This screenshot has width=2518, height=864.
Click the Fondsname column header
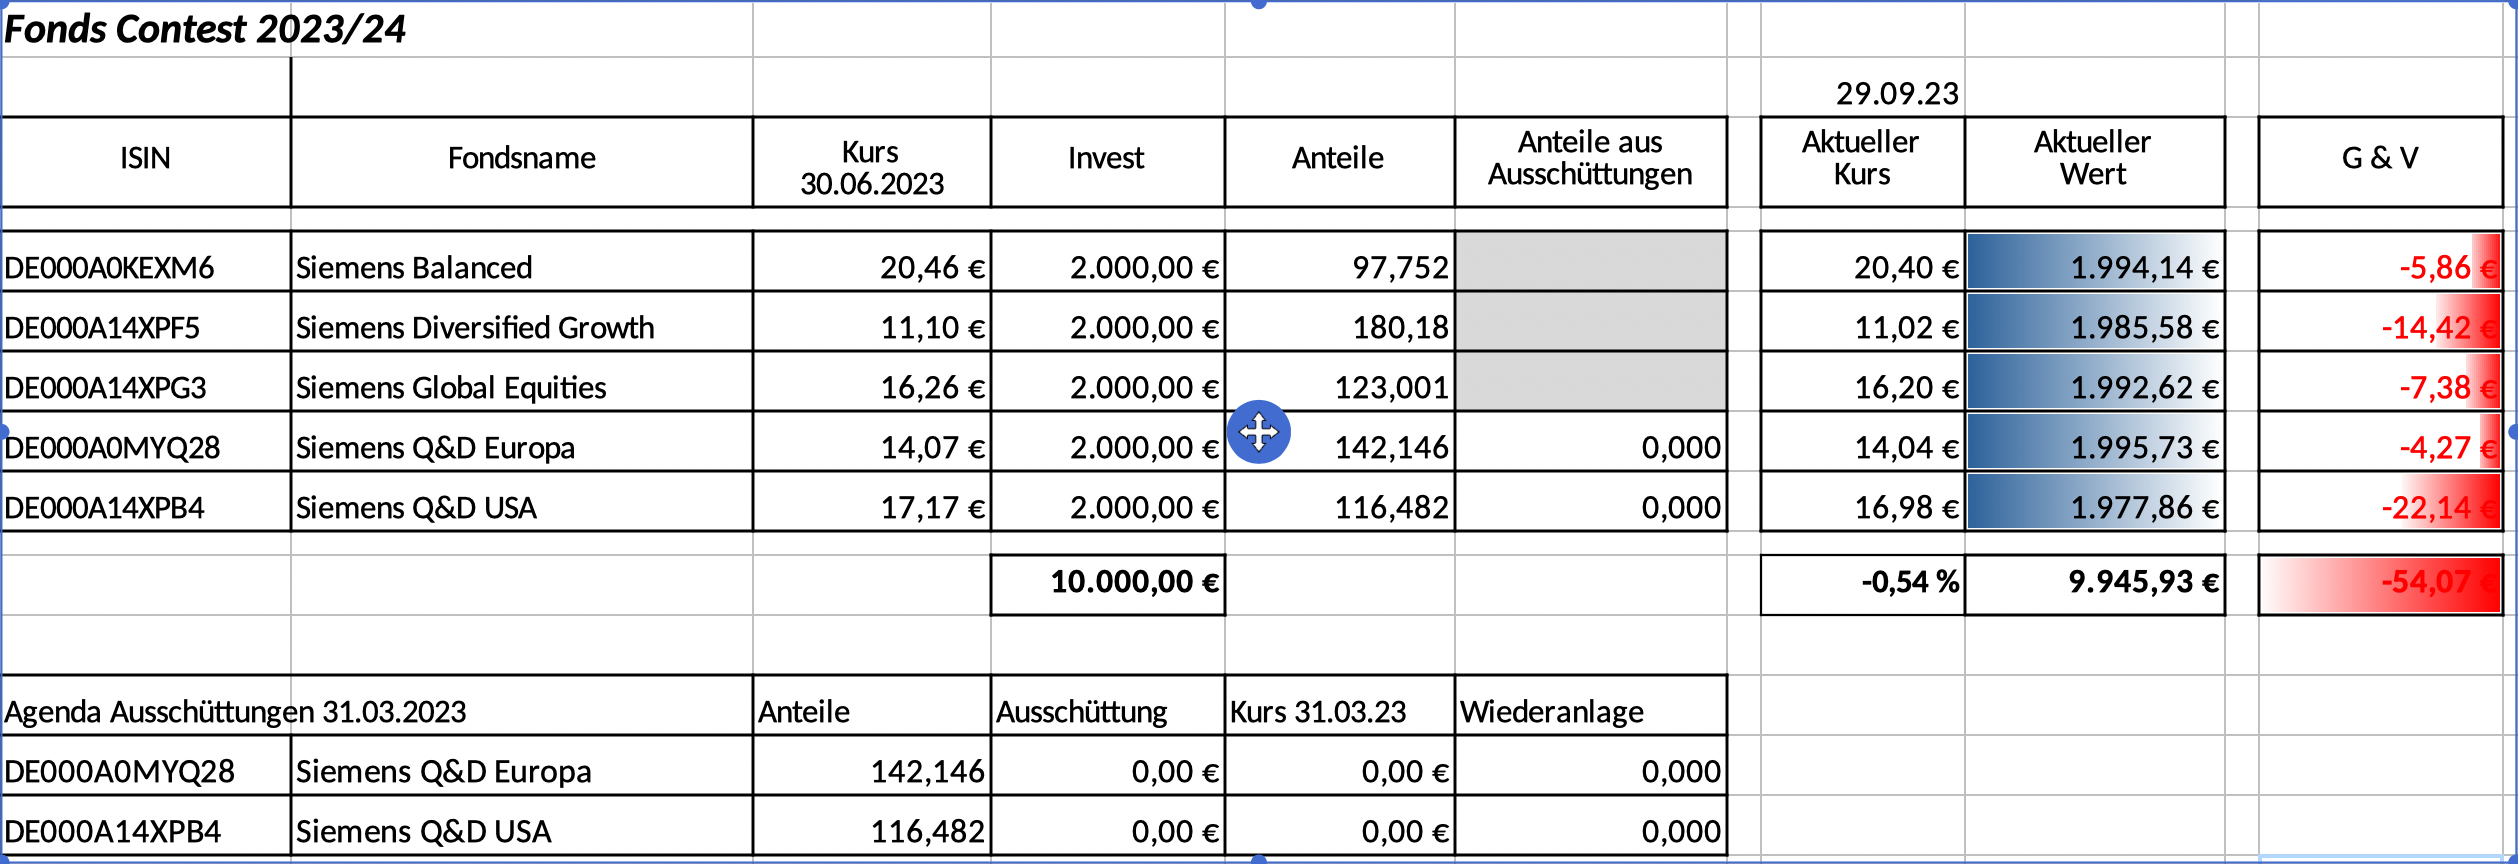coord(521,159)
